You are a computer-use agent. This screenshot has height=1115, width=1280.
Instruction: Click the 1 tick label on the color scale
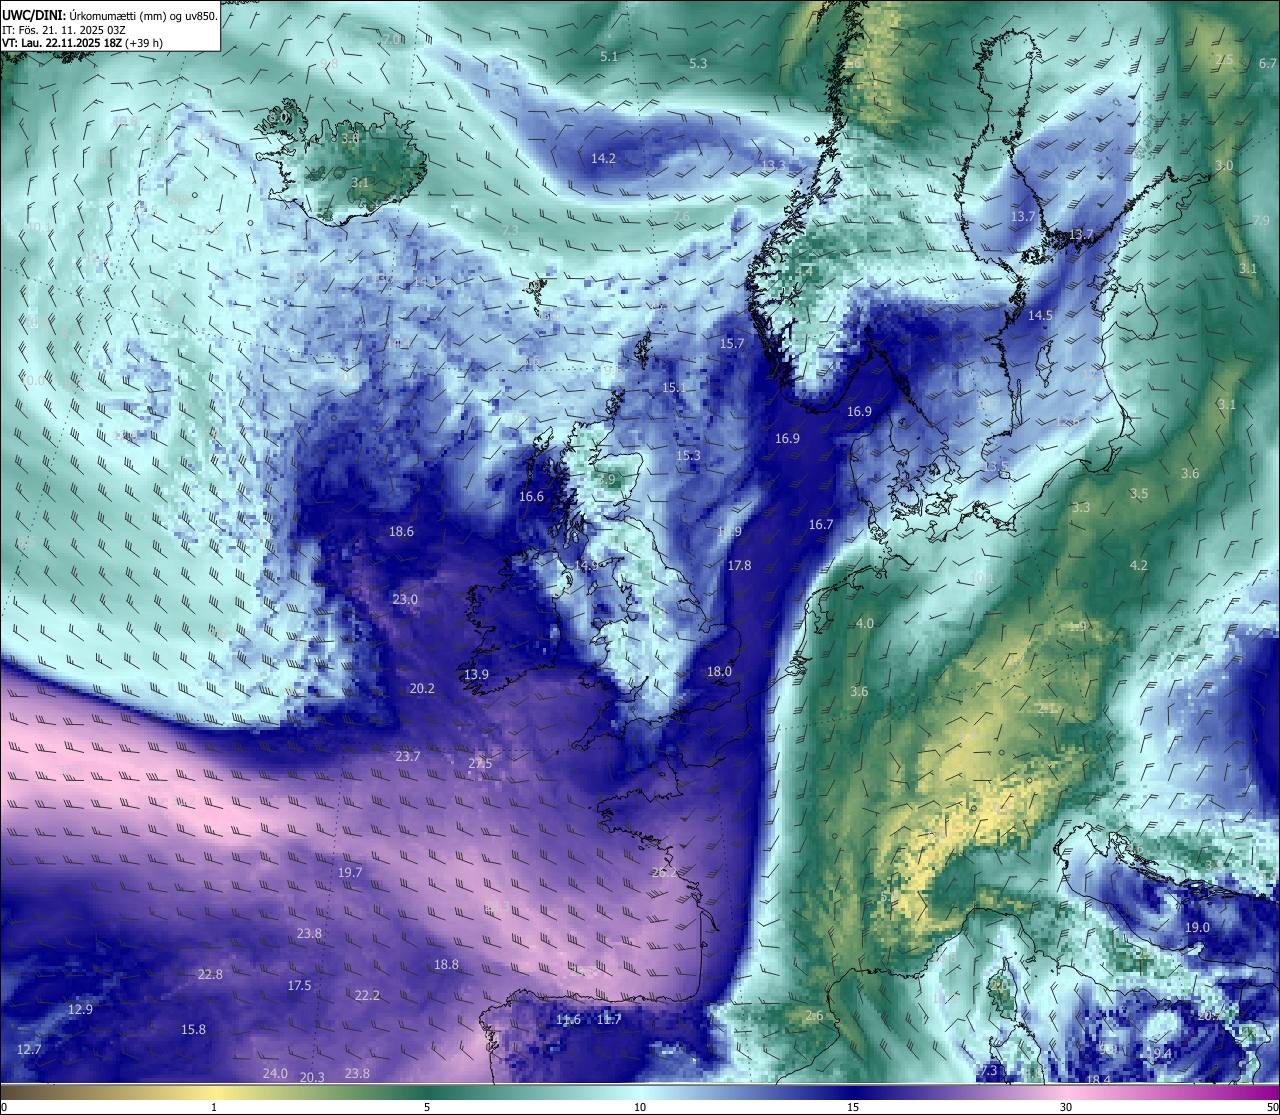click(214, 1106)
